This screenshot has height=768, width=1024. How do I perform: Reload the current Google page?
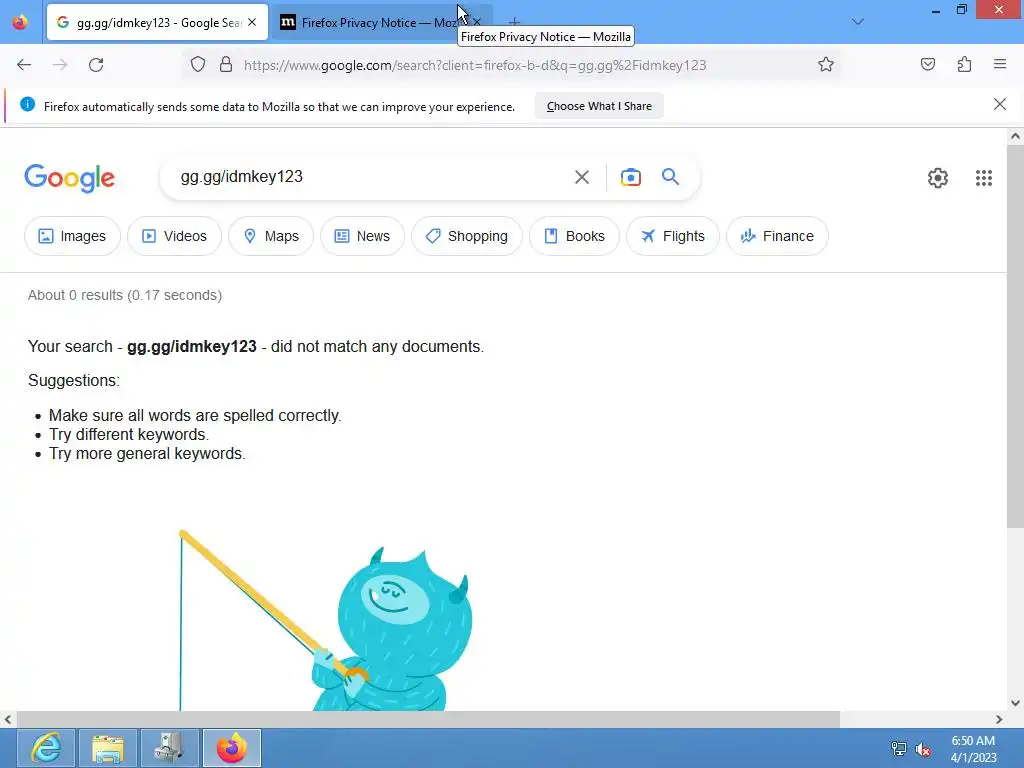pyautogui.click(x=96, y=65)
